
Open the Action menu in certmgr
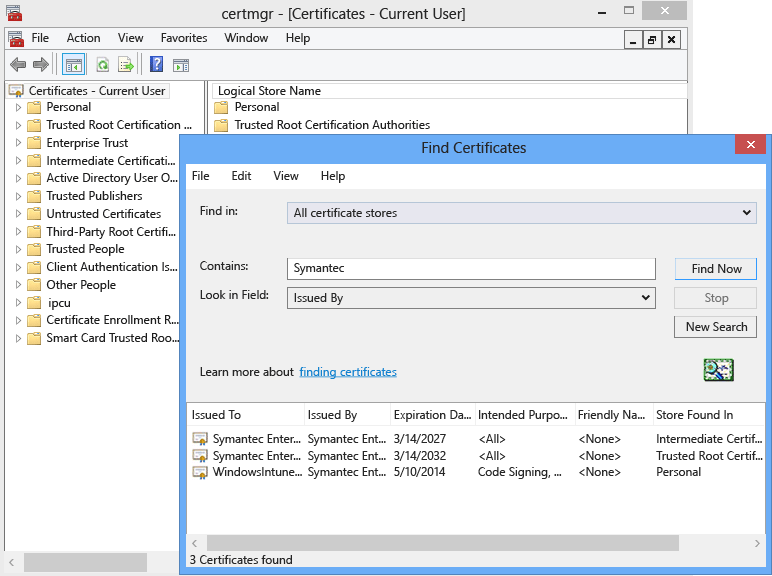click(83, 38)
